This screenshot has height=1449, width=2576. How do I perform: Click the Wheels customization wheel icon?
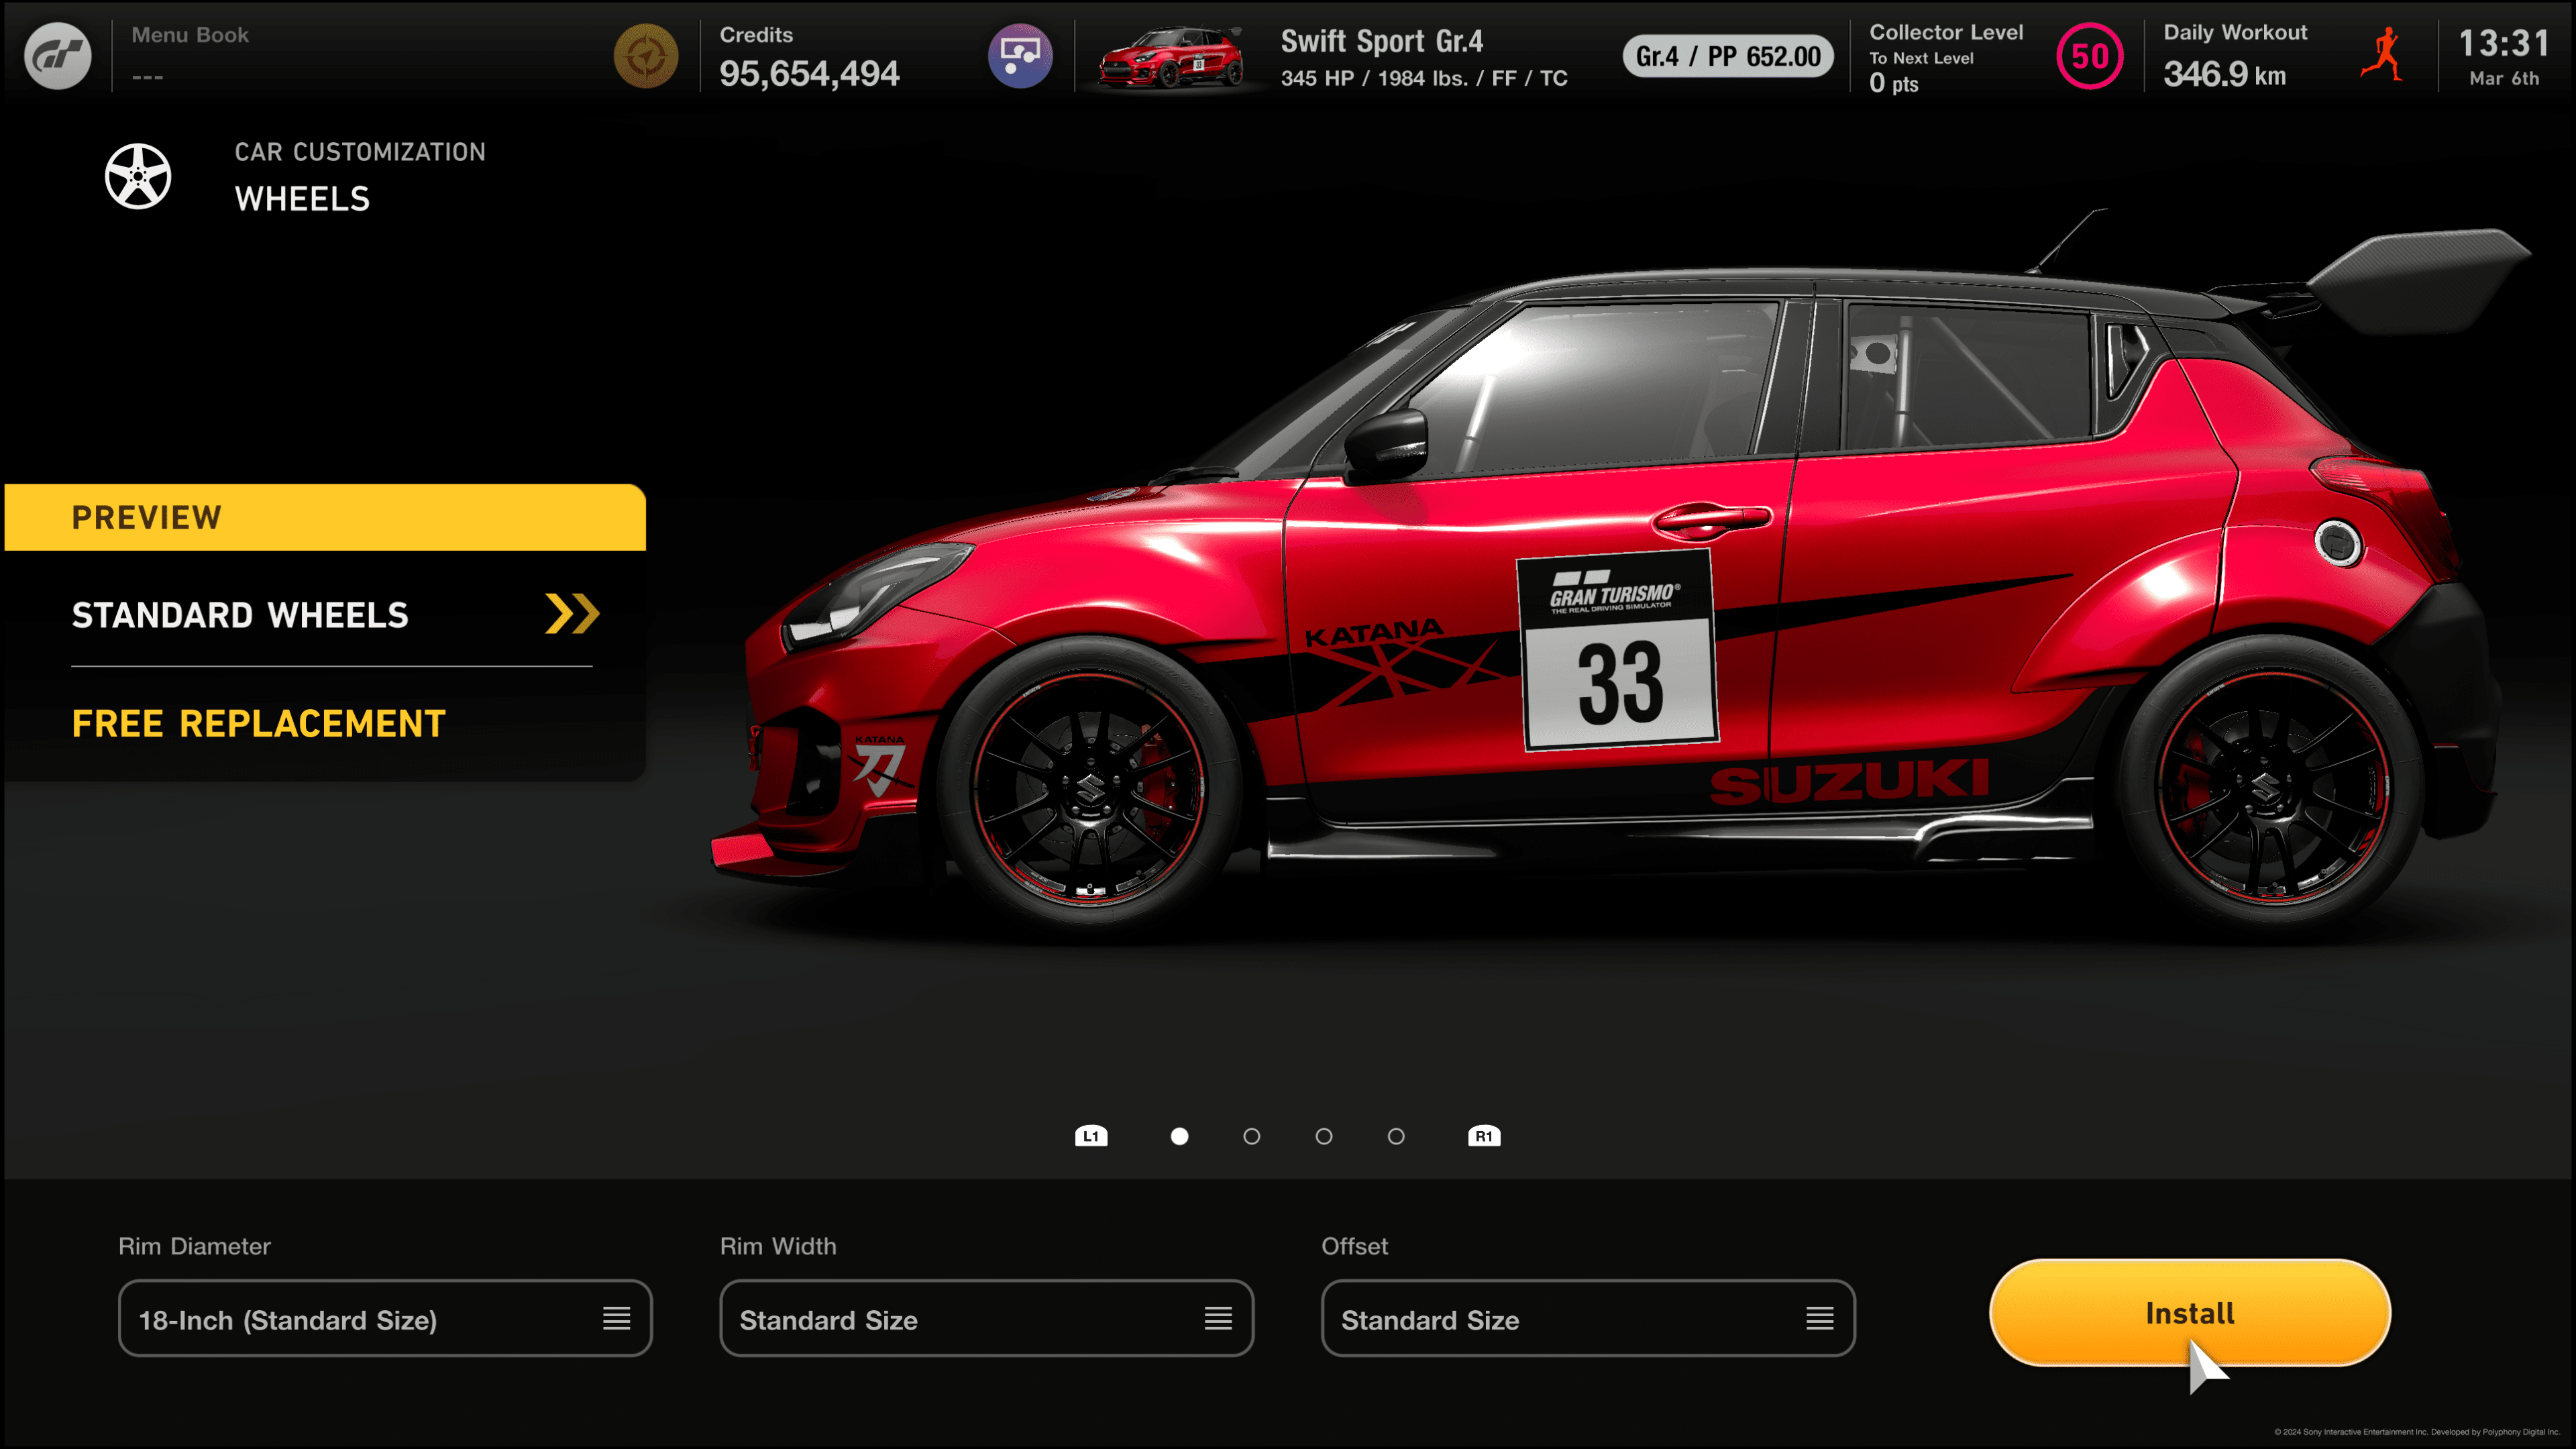[138, 176]
